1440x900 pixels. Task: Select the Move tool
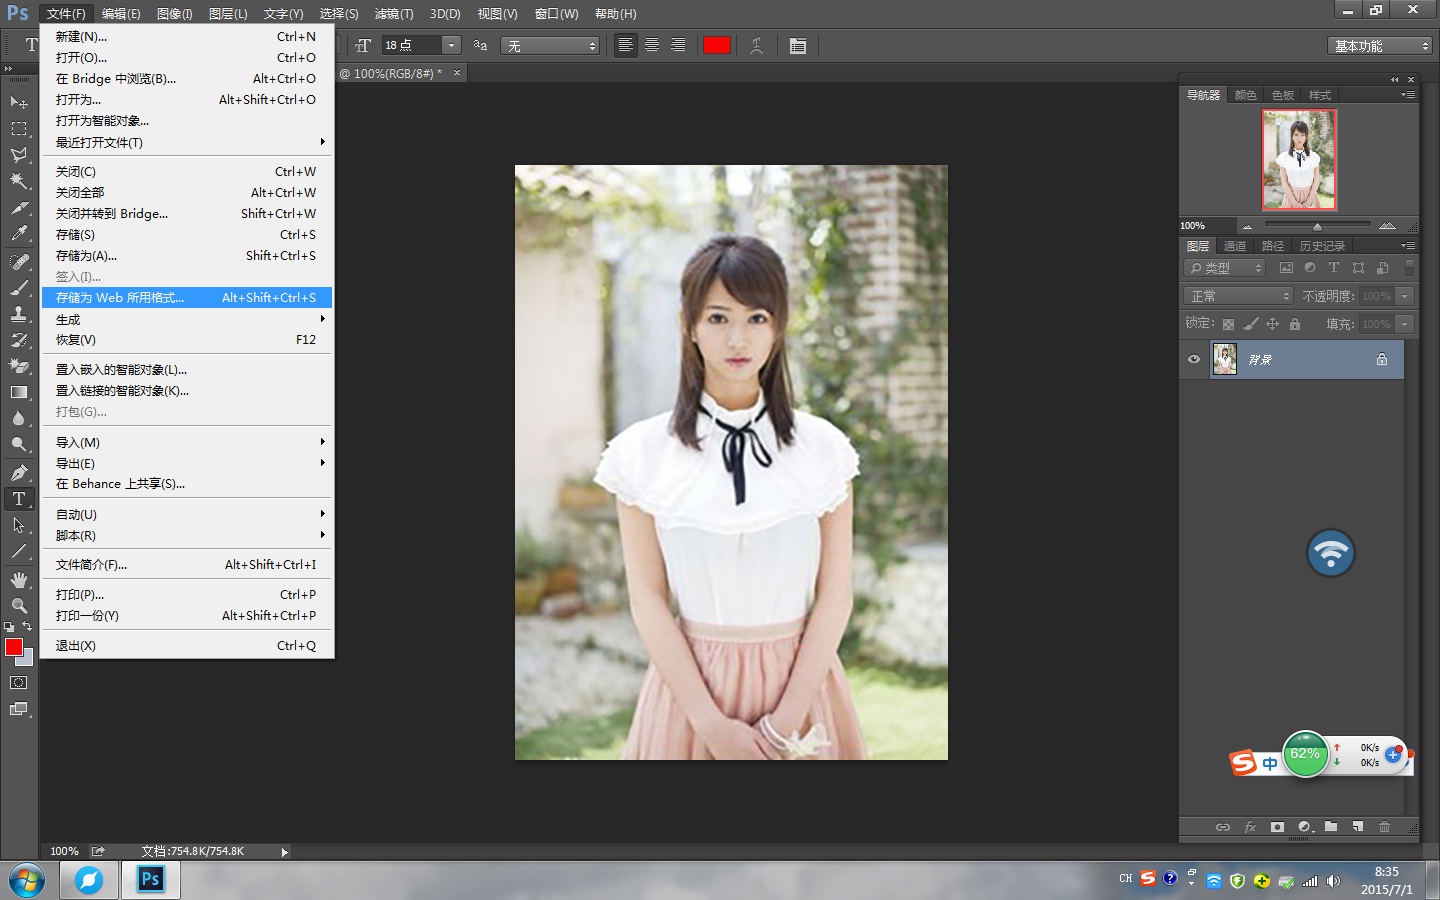click(x=19, y=102)
